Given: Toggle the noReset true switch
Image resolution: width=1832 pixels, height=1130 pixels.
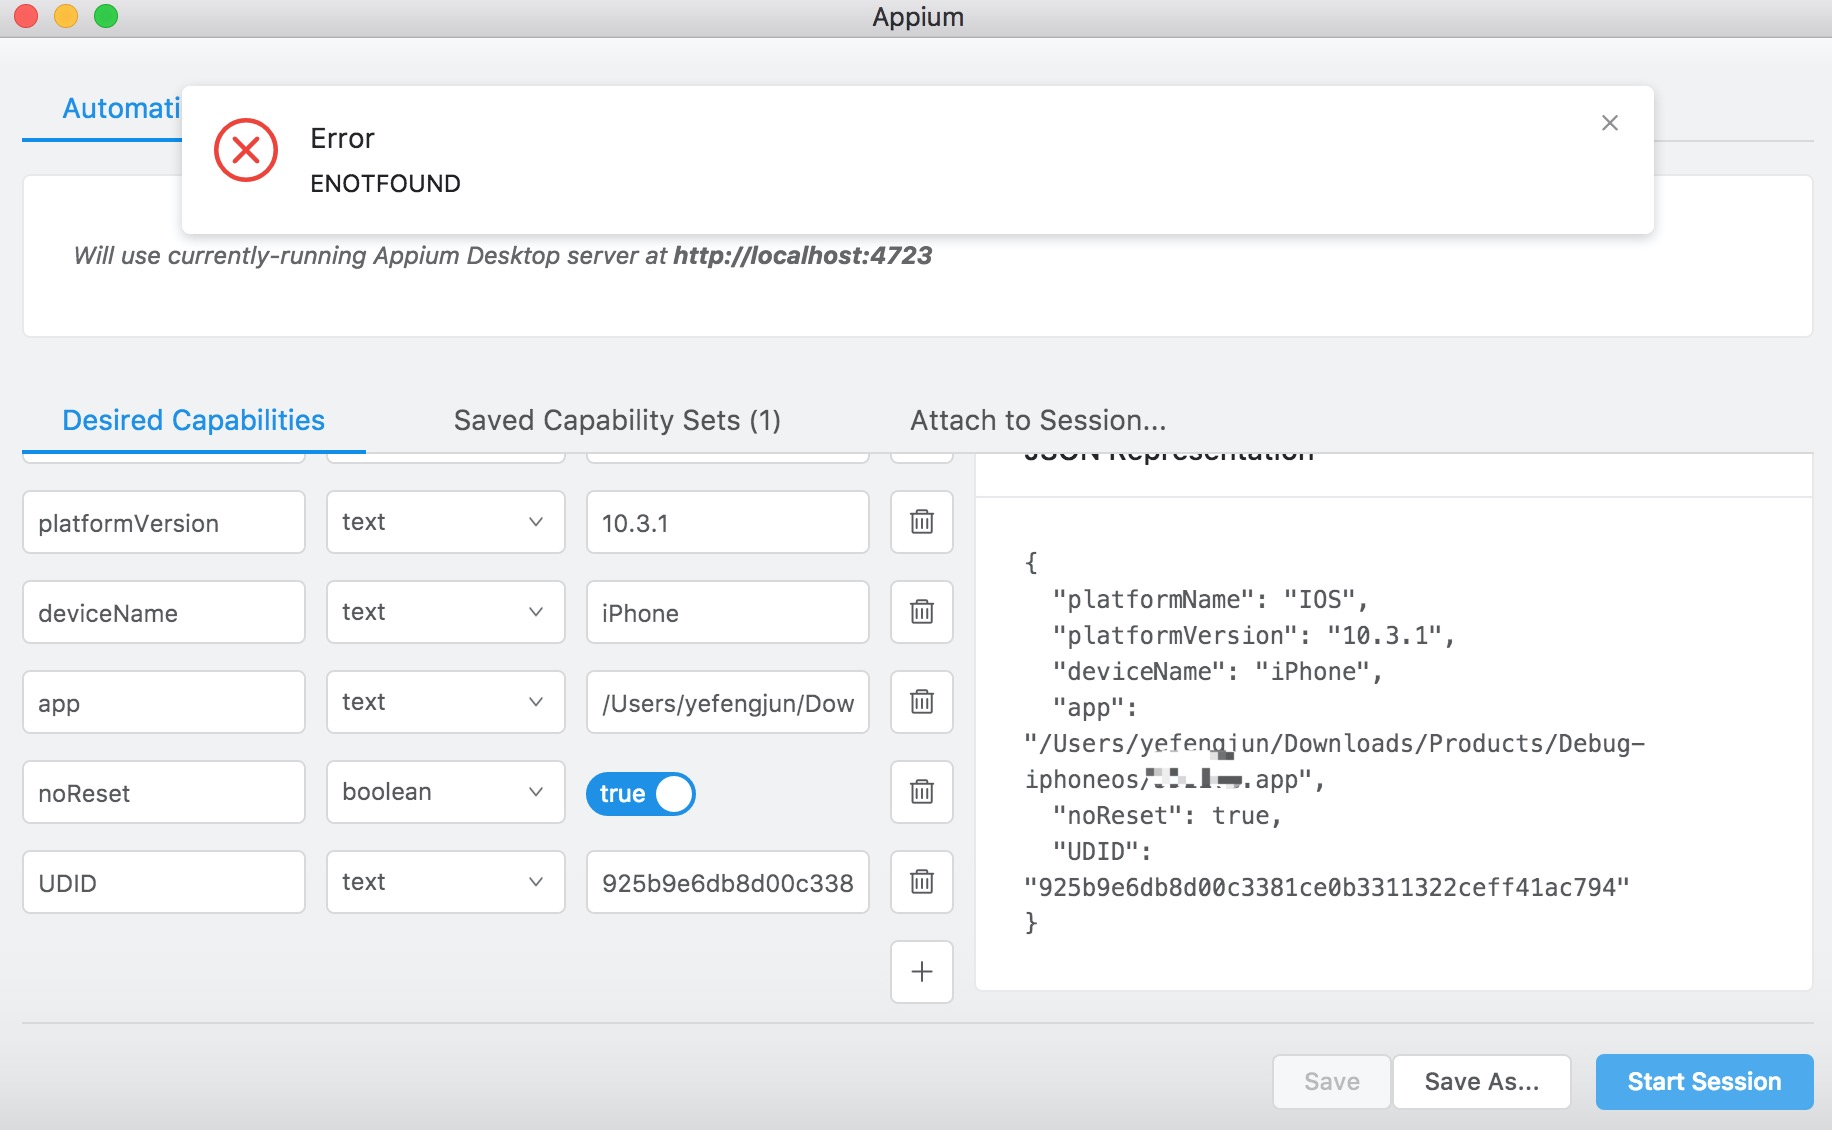Looking at the screenshot, I should click(640, 794).
